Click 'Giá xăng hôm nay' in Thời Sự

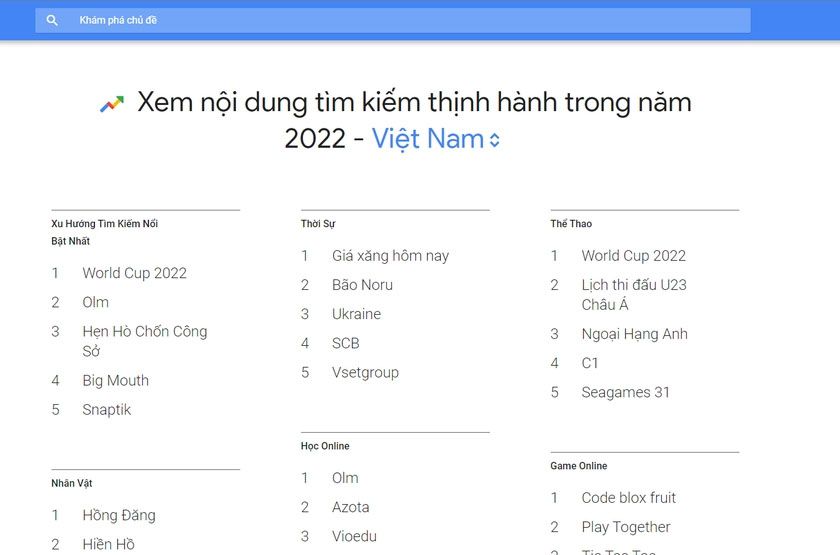tap(391, 256)
